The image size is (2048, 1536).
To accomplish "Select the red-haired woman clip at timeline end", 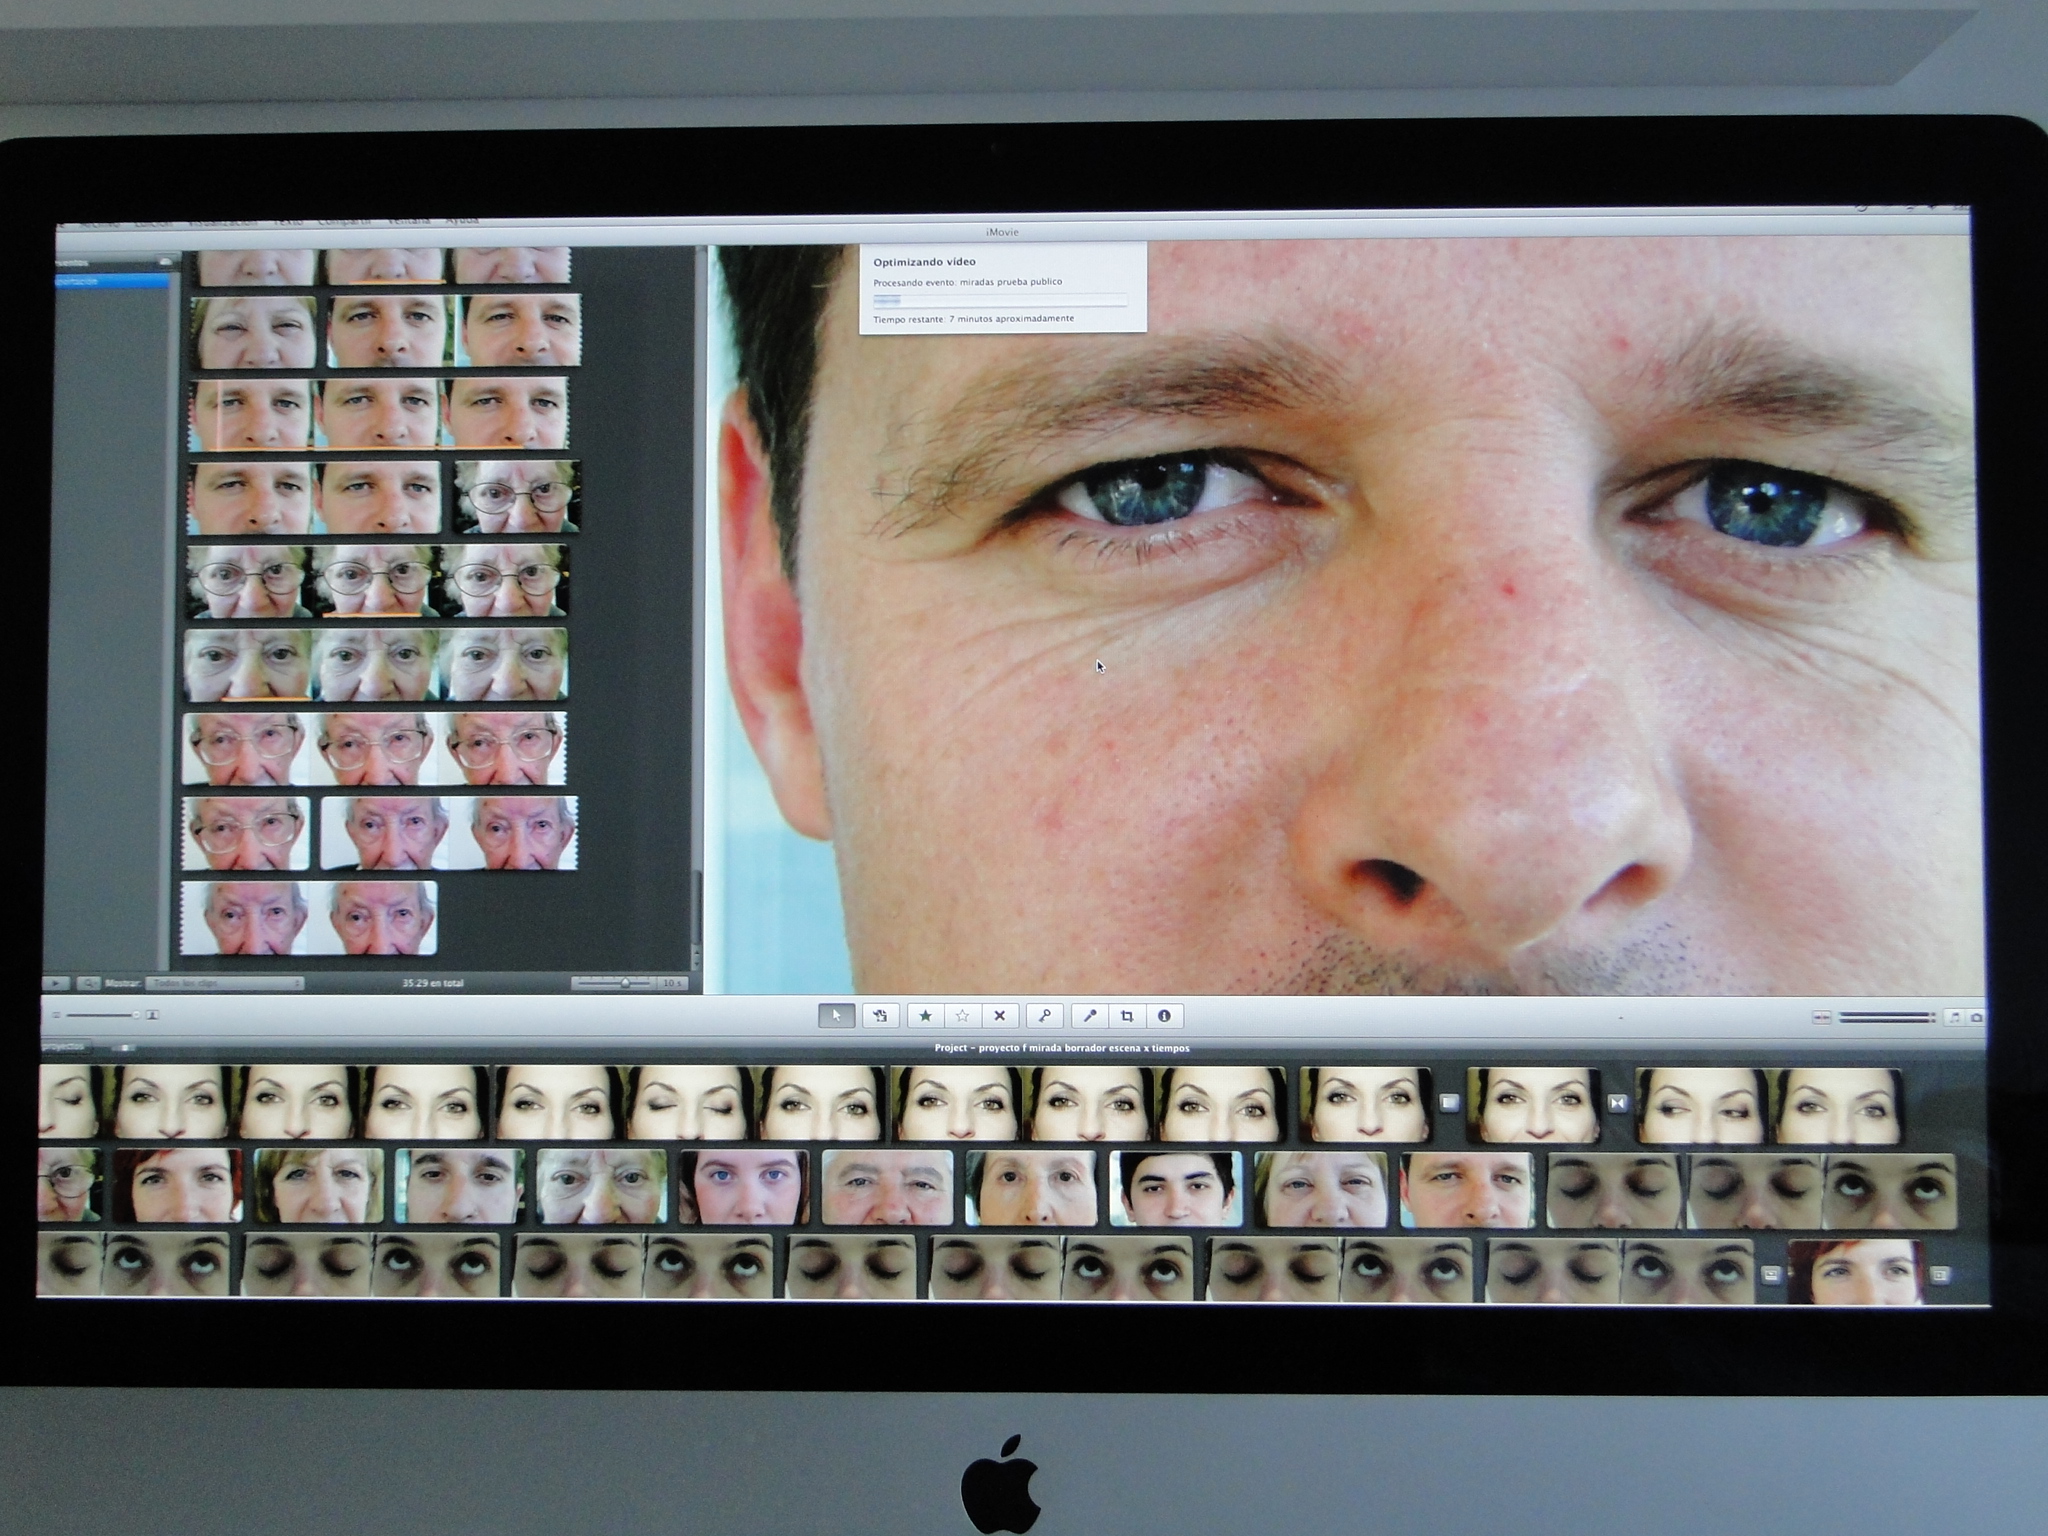I will (1855, 1272).
